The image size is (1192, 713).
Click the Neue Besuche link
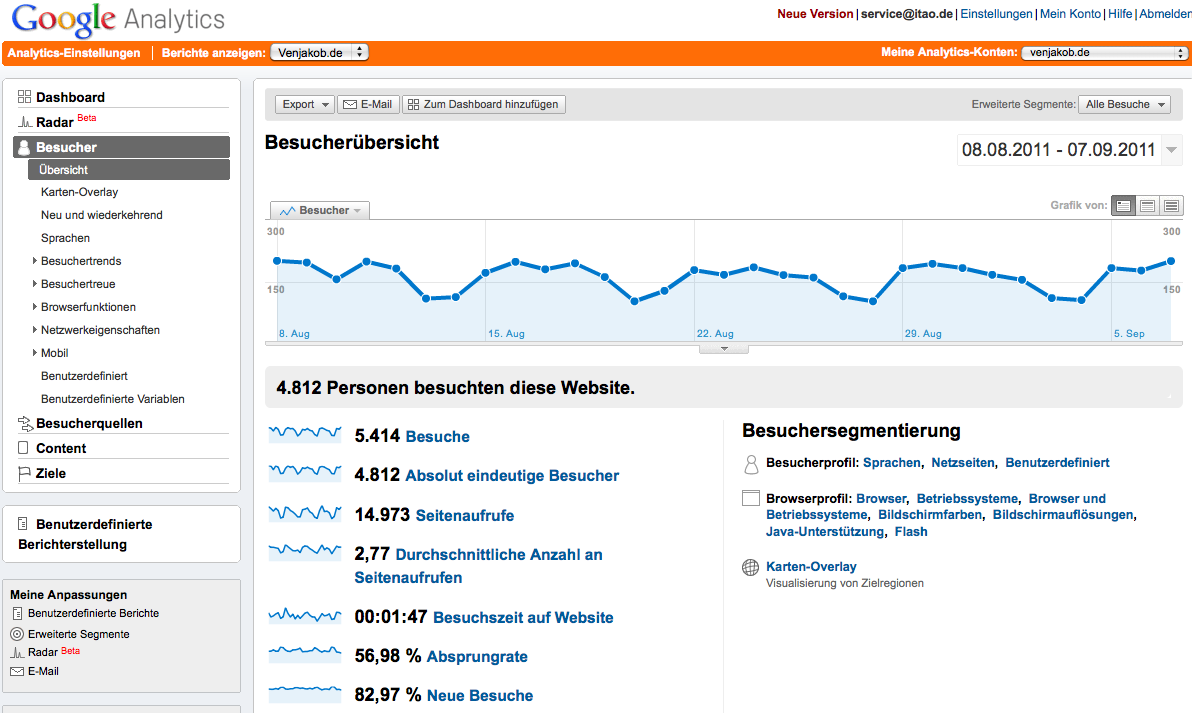click(x=480, y=696)
